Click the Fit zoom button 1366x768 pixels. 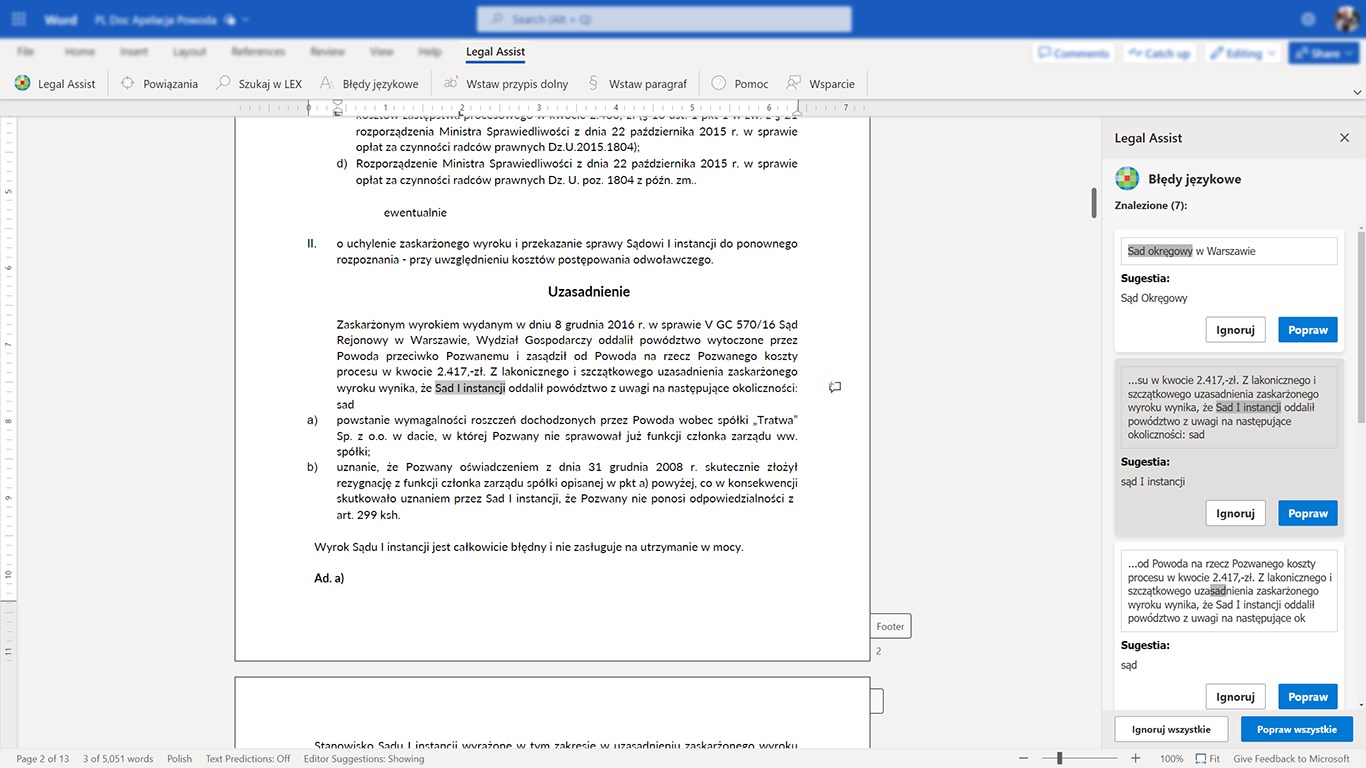pyautogui.click(x=1208, y=759)
